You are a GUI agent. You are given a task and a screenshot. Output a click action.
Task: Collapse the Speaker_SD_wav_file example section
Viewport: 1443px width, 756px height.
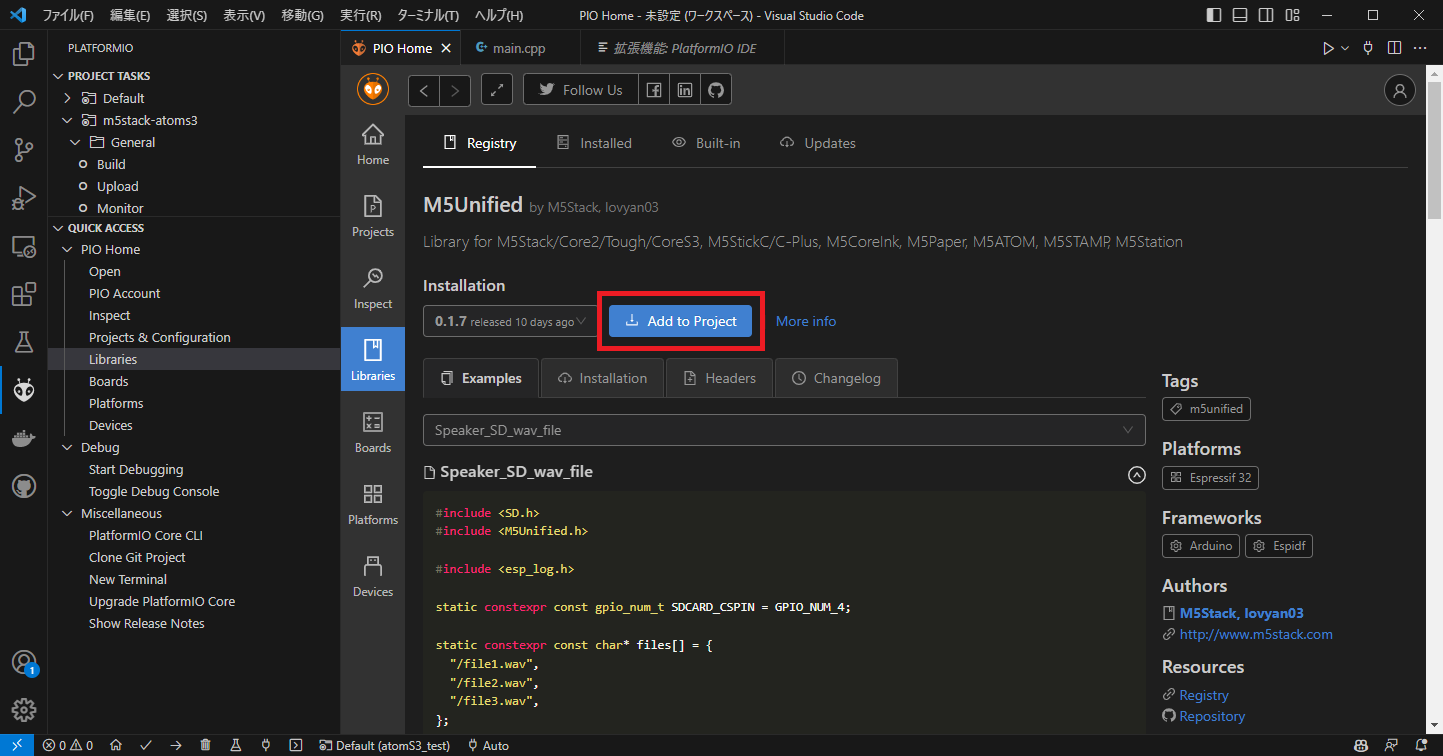(1136, 475)
